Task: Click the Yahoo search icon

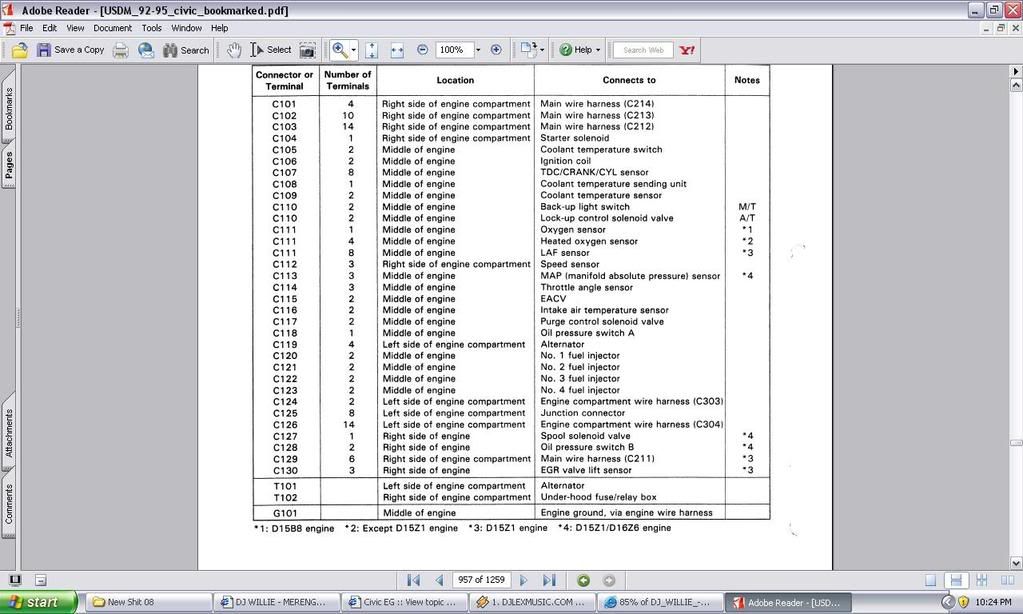Action: point(687,50)
